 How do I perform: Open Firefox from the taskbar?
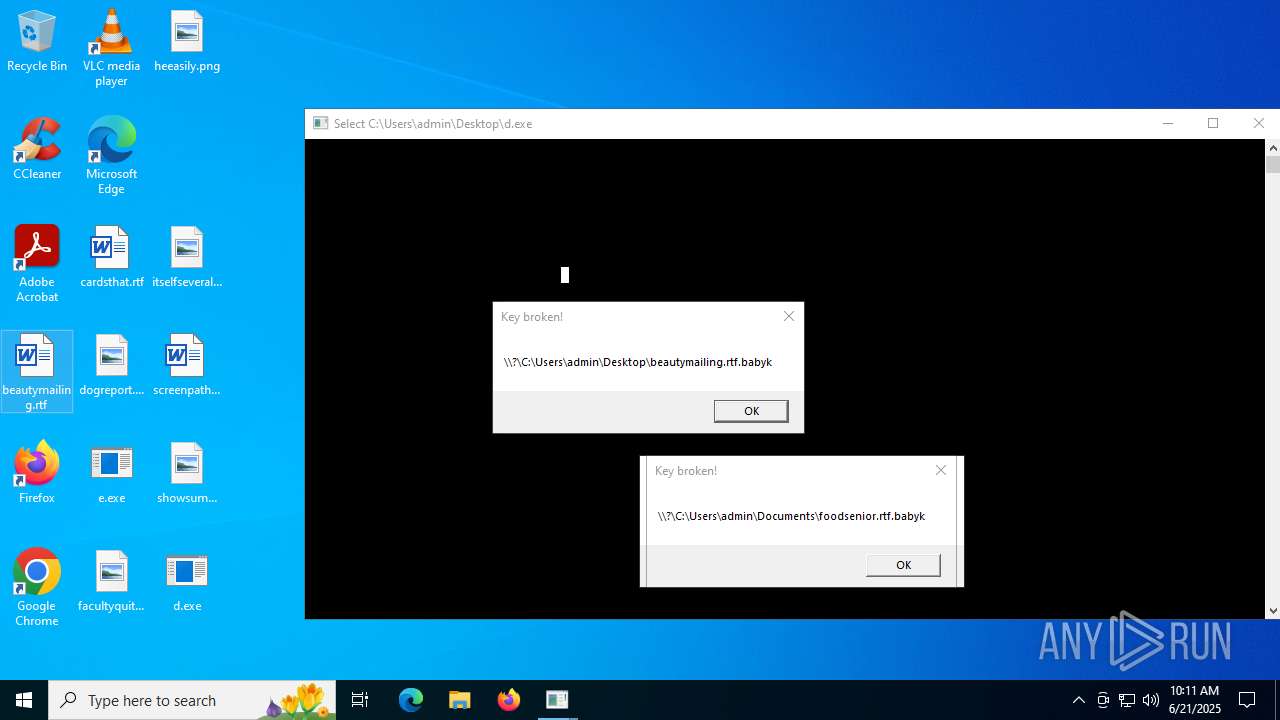click(508, 700)
